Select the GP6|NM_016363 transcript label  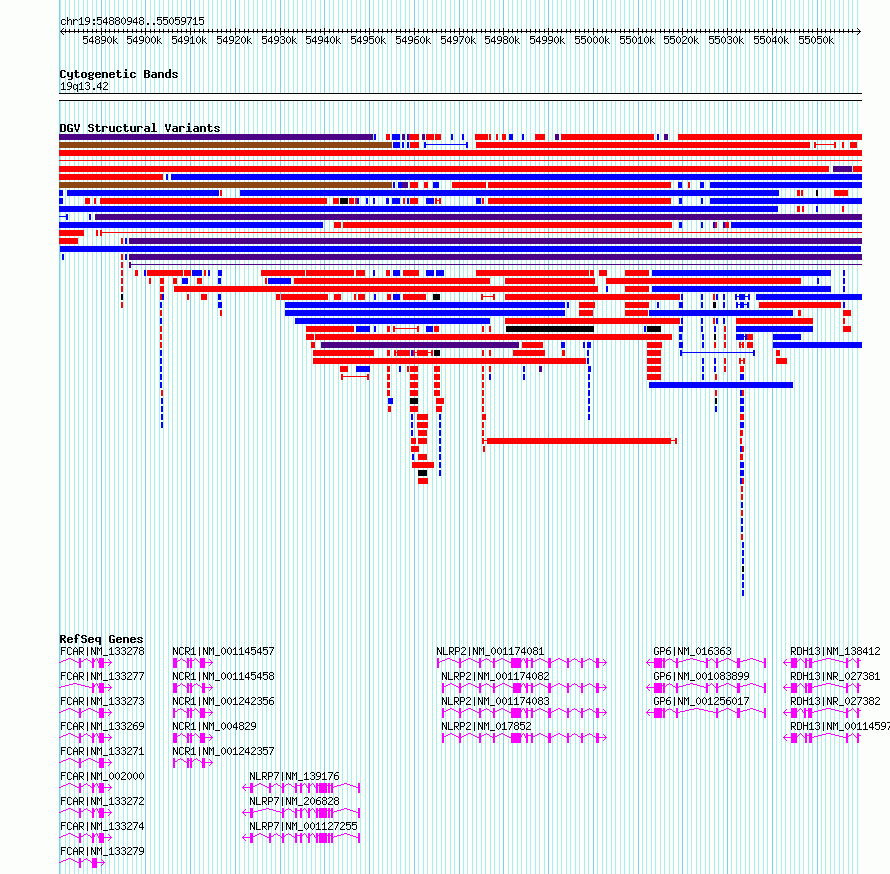click(692, 652)
